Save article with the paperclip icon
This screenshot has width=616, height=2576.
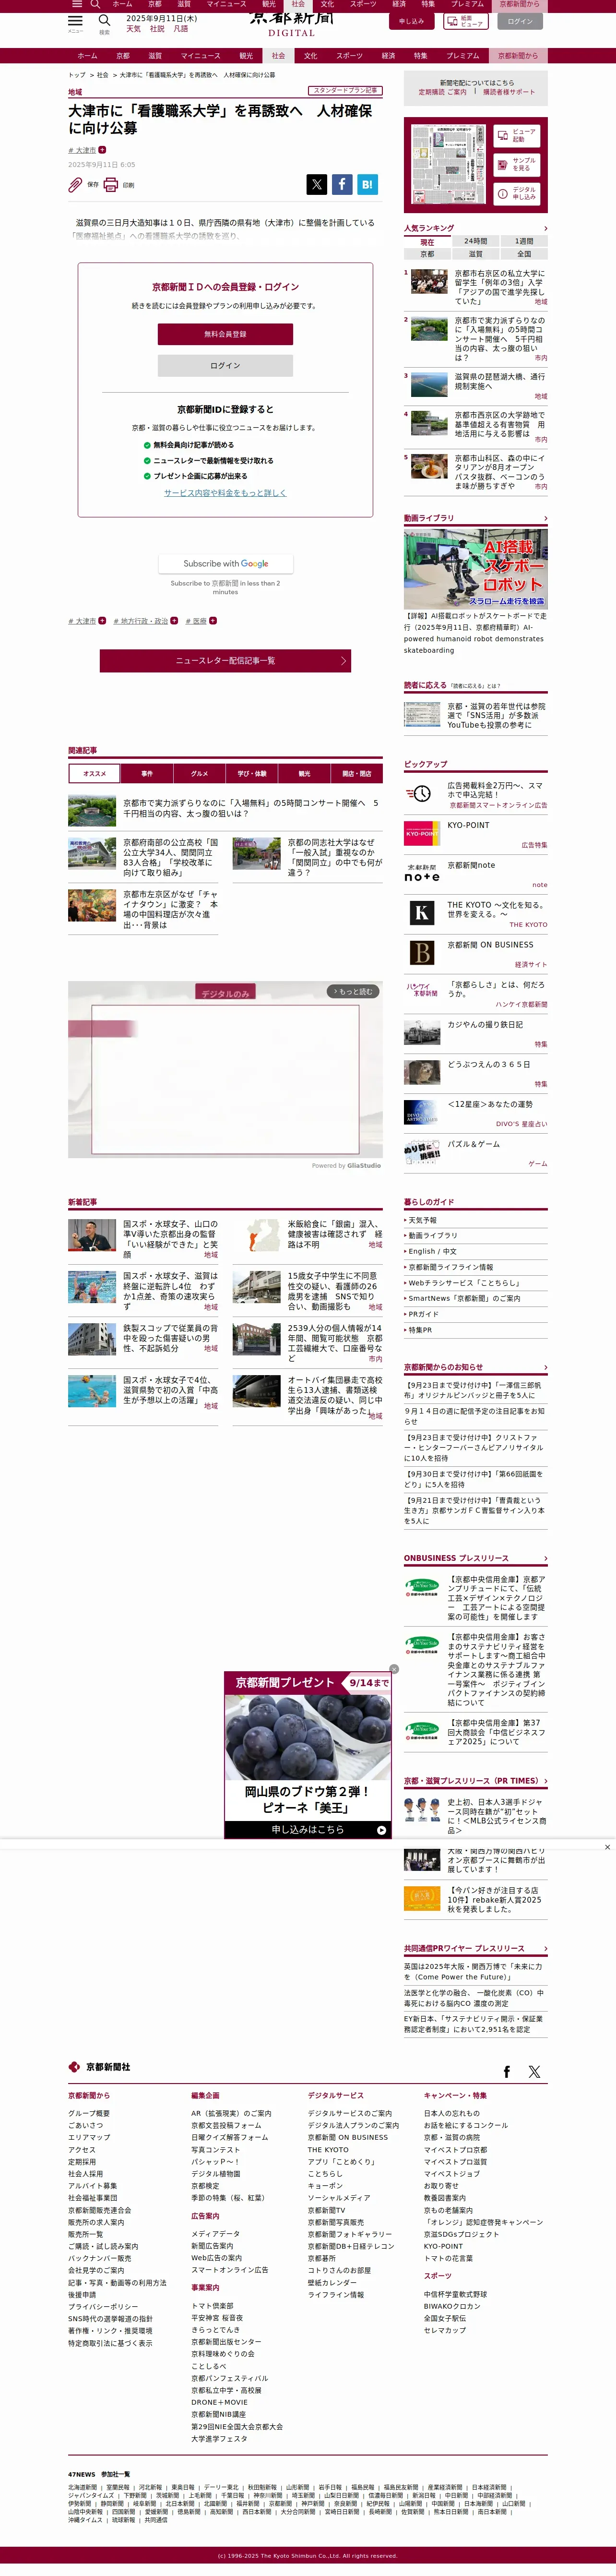click(x=75, y=185)
